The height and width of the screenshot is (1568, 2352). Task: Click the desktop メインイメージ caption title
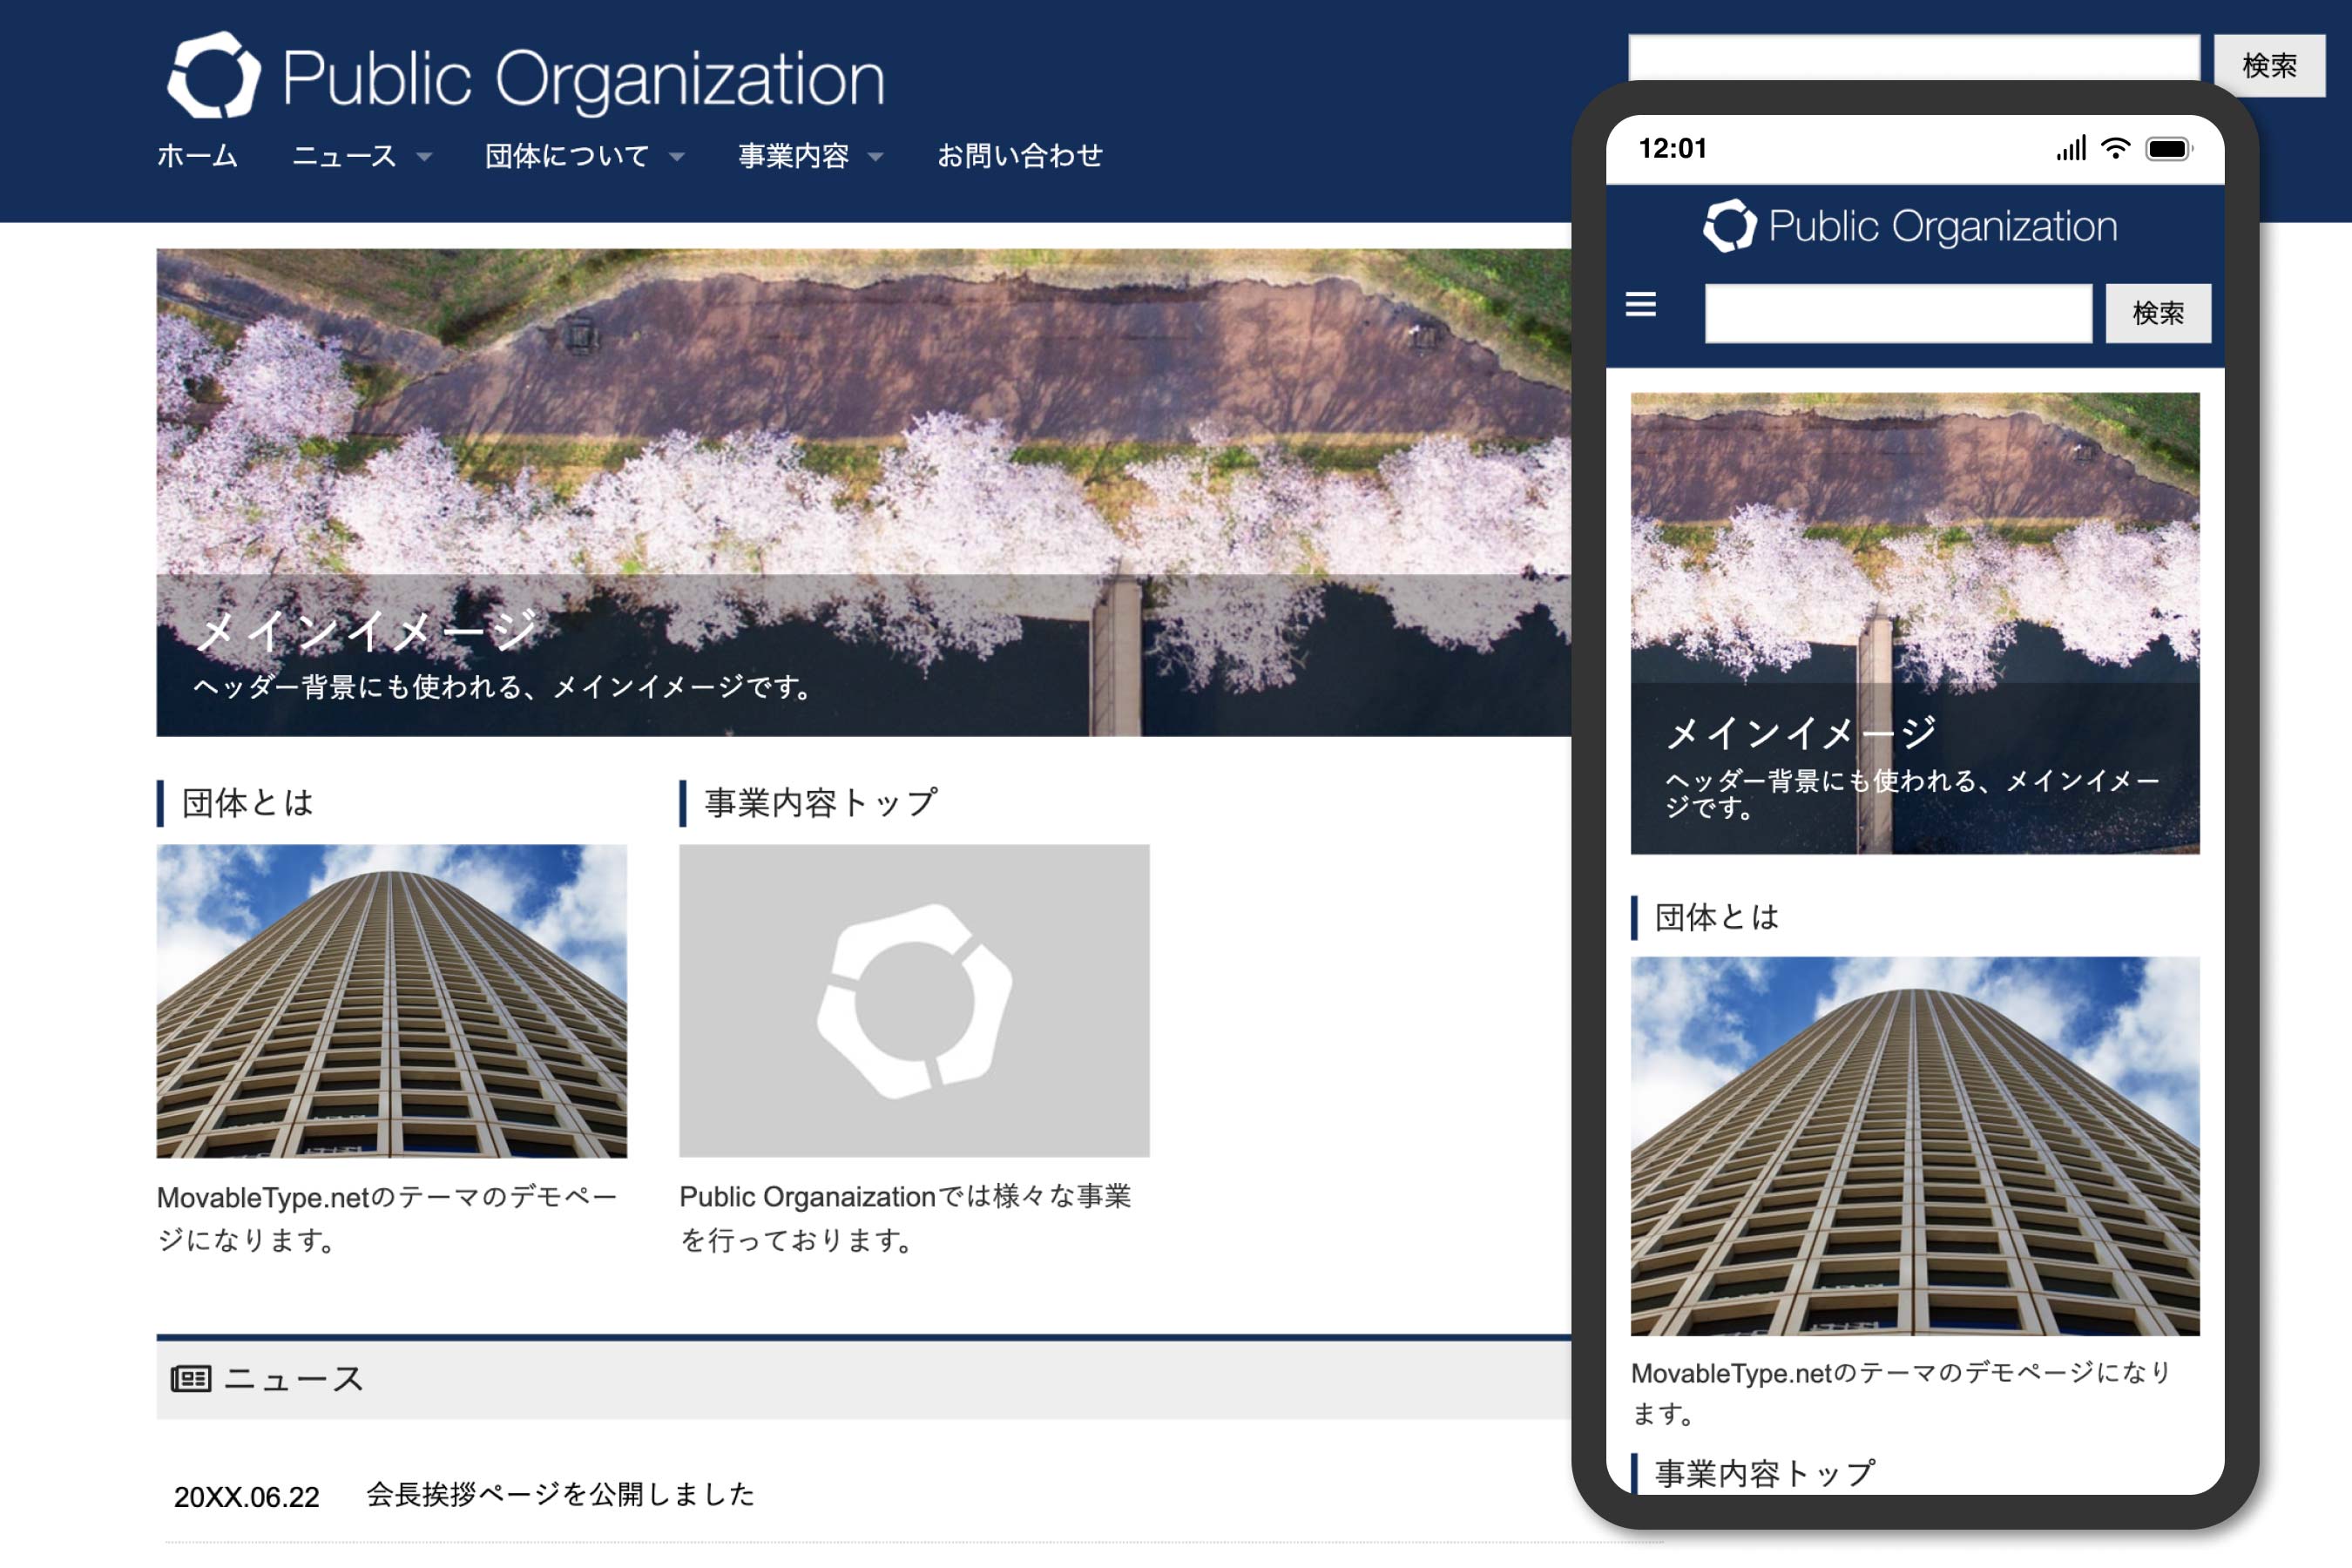click(368, 631)
